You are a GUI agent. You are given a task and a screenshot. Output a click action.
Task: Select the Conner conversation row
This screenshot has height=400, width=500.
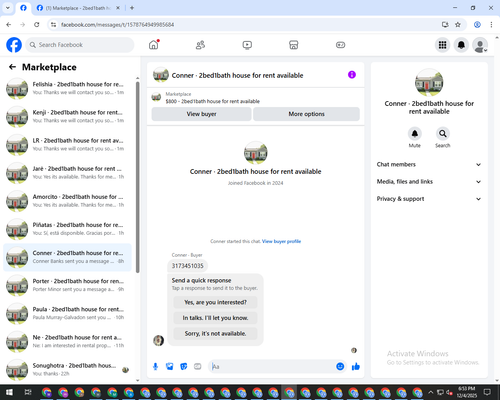67,257
